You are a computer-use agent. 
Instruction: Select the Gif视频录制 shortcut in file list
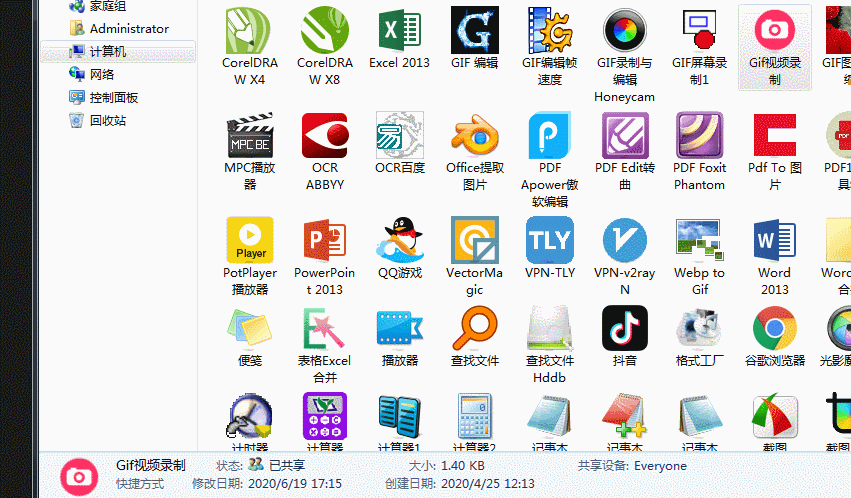[x=774, y=47]
